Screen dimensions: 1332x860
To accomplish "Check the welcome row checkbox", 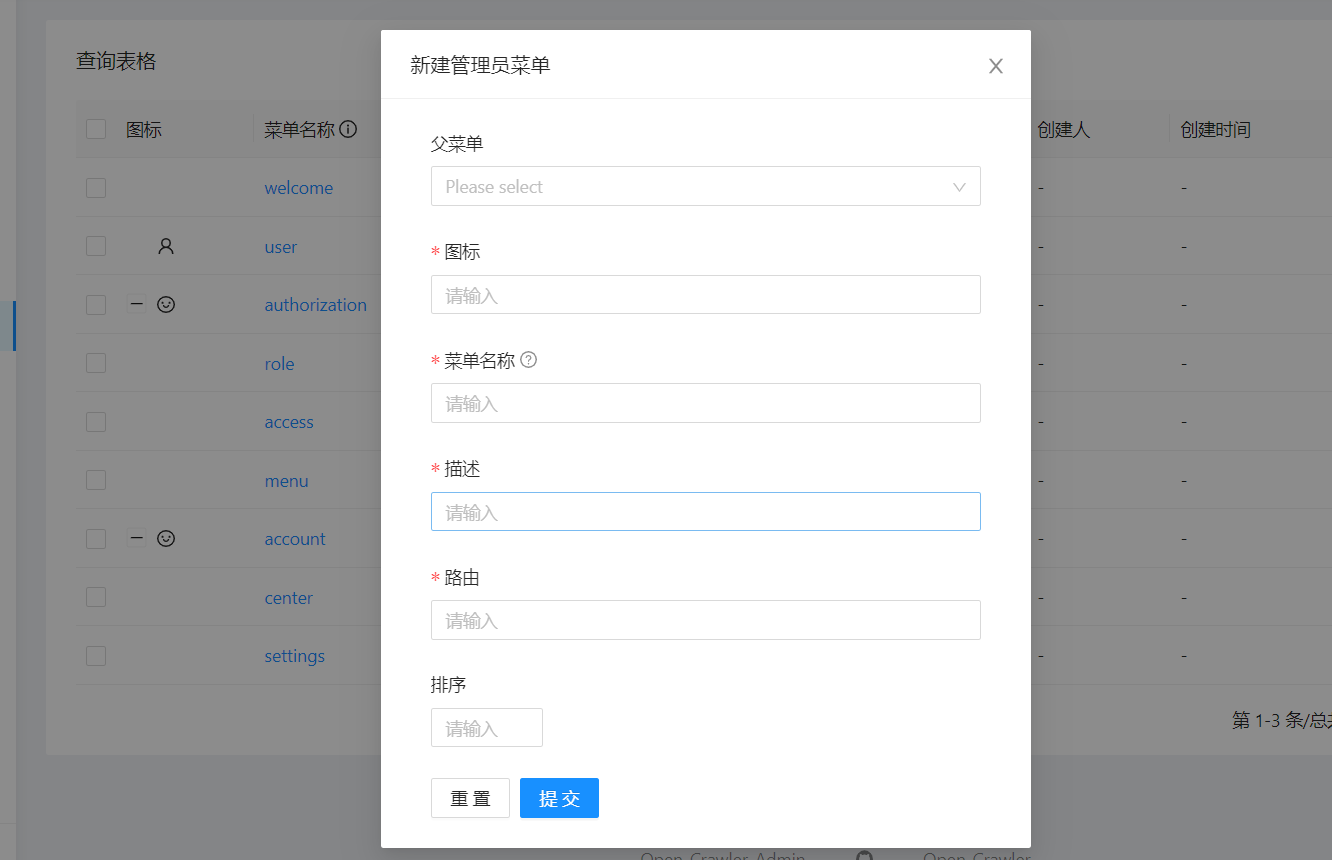I will click(96, 188).
